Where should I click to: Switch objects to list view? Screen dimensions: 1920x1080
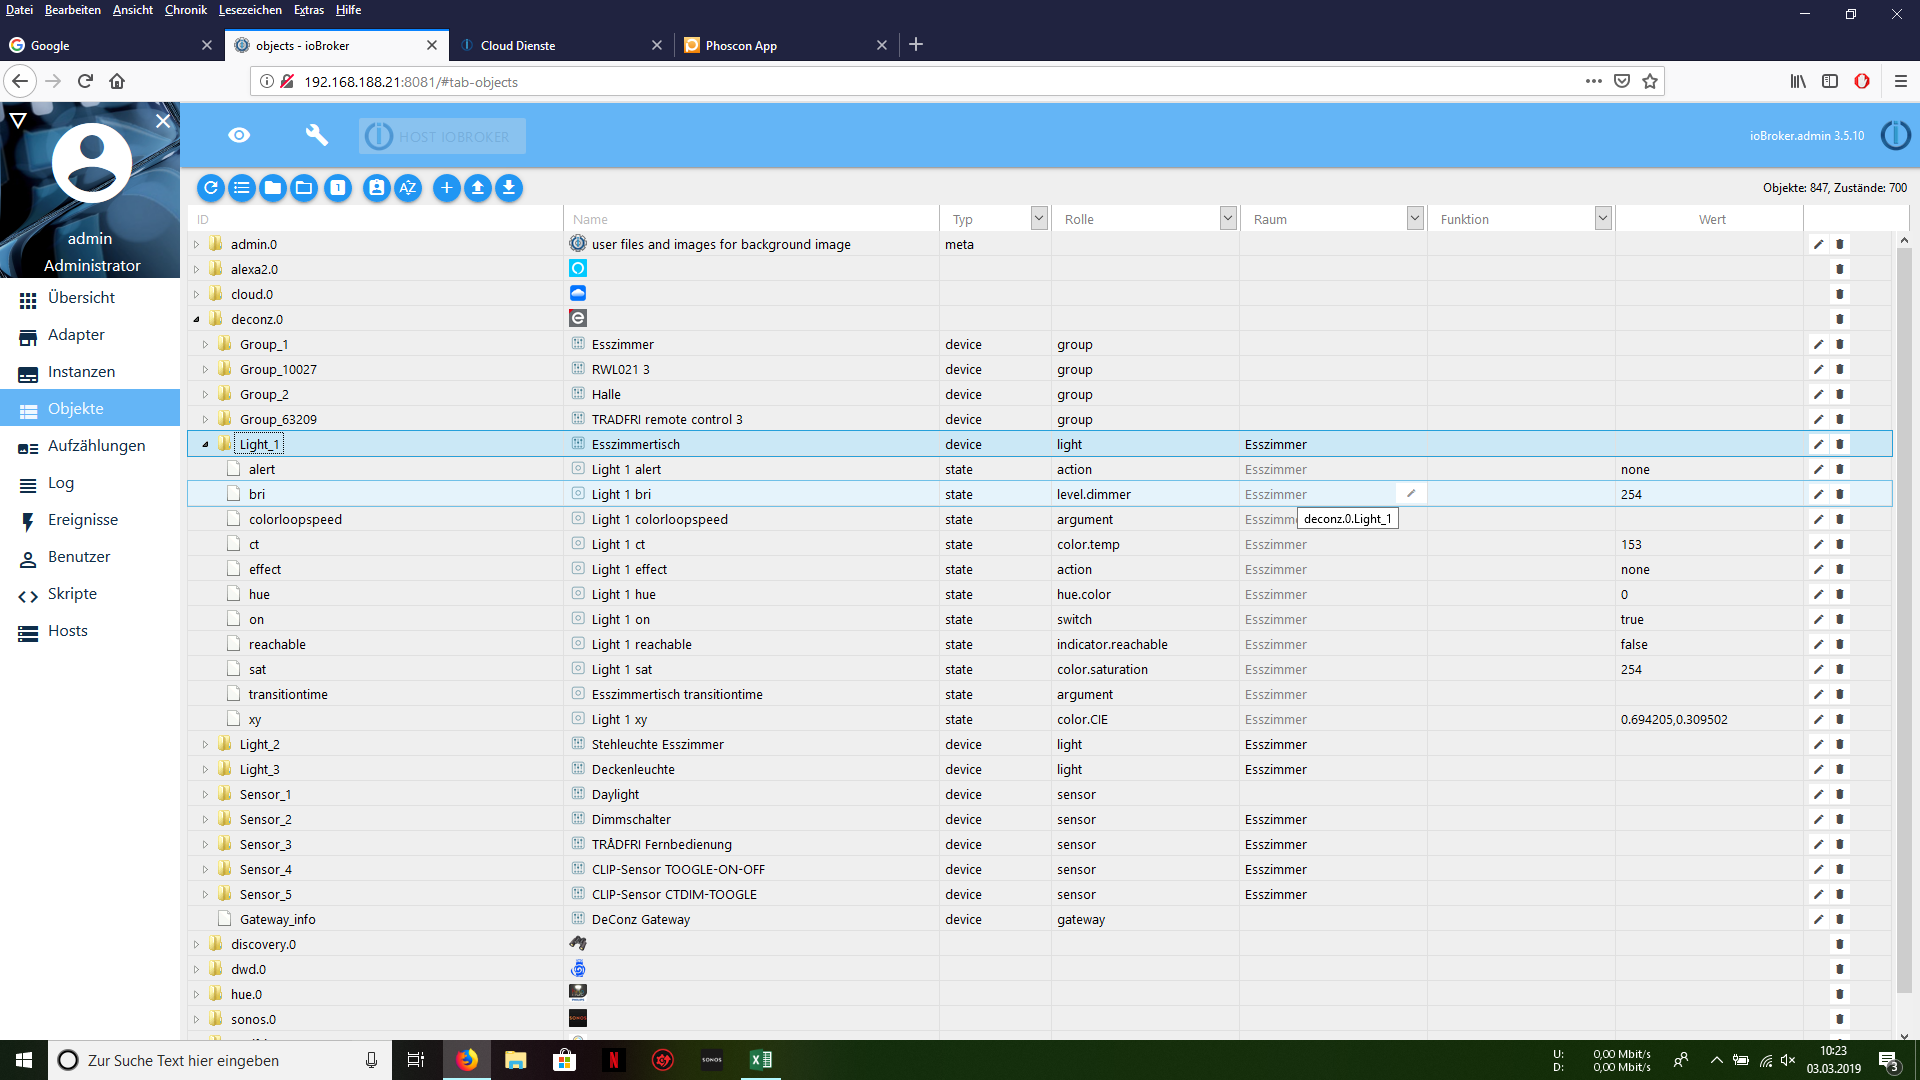(x=242, y=188)
